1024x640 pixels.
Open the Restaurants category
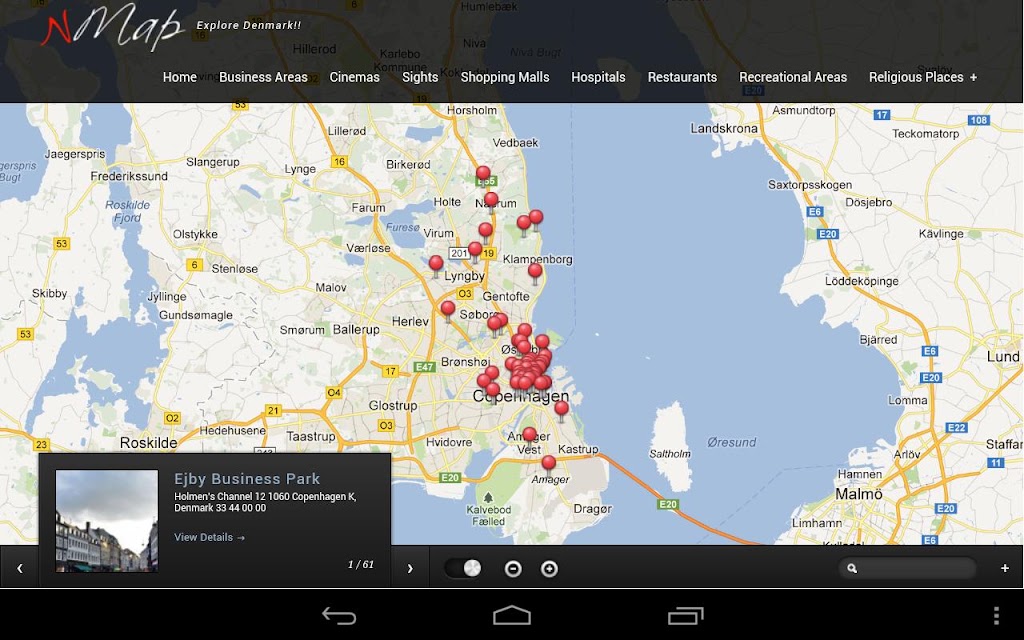[682, 77]
